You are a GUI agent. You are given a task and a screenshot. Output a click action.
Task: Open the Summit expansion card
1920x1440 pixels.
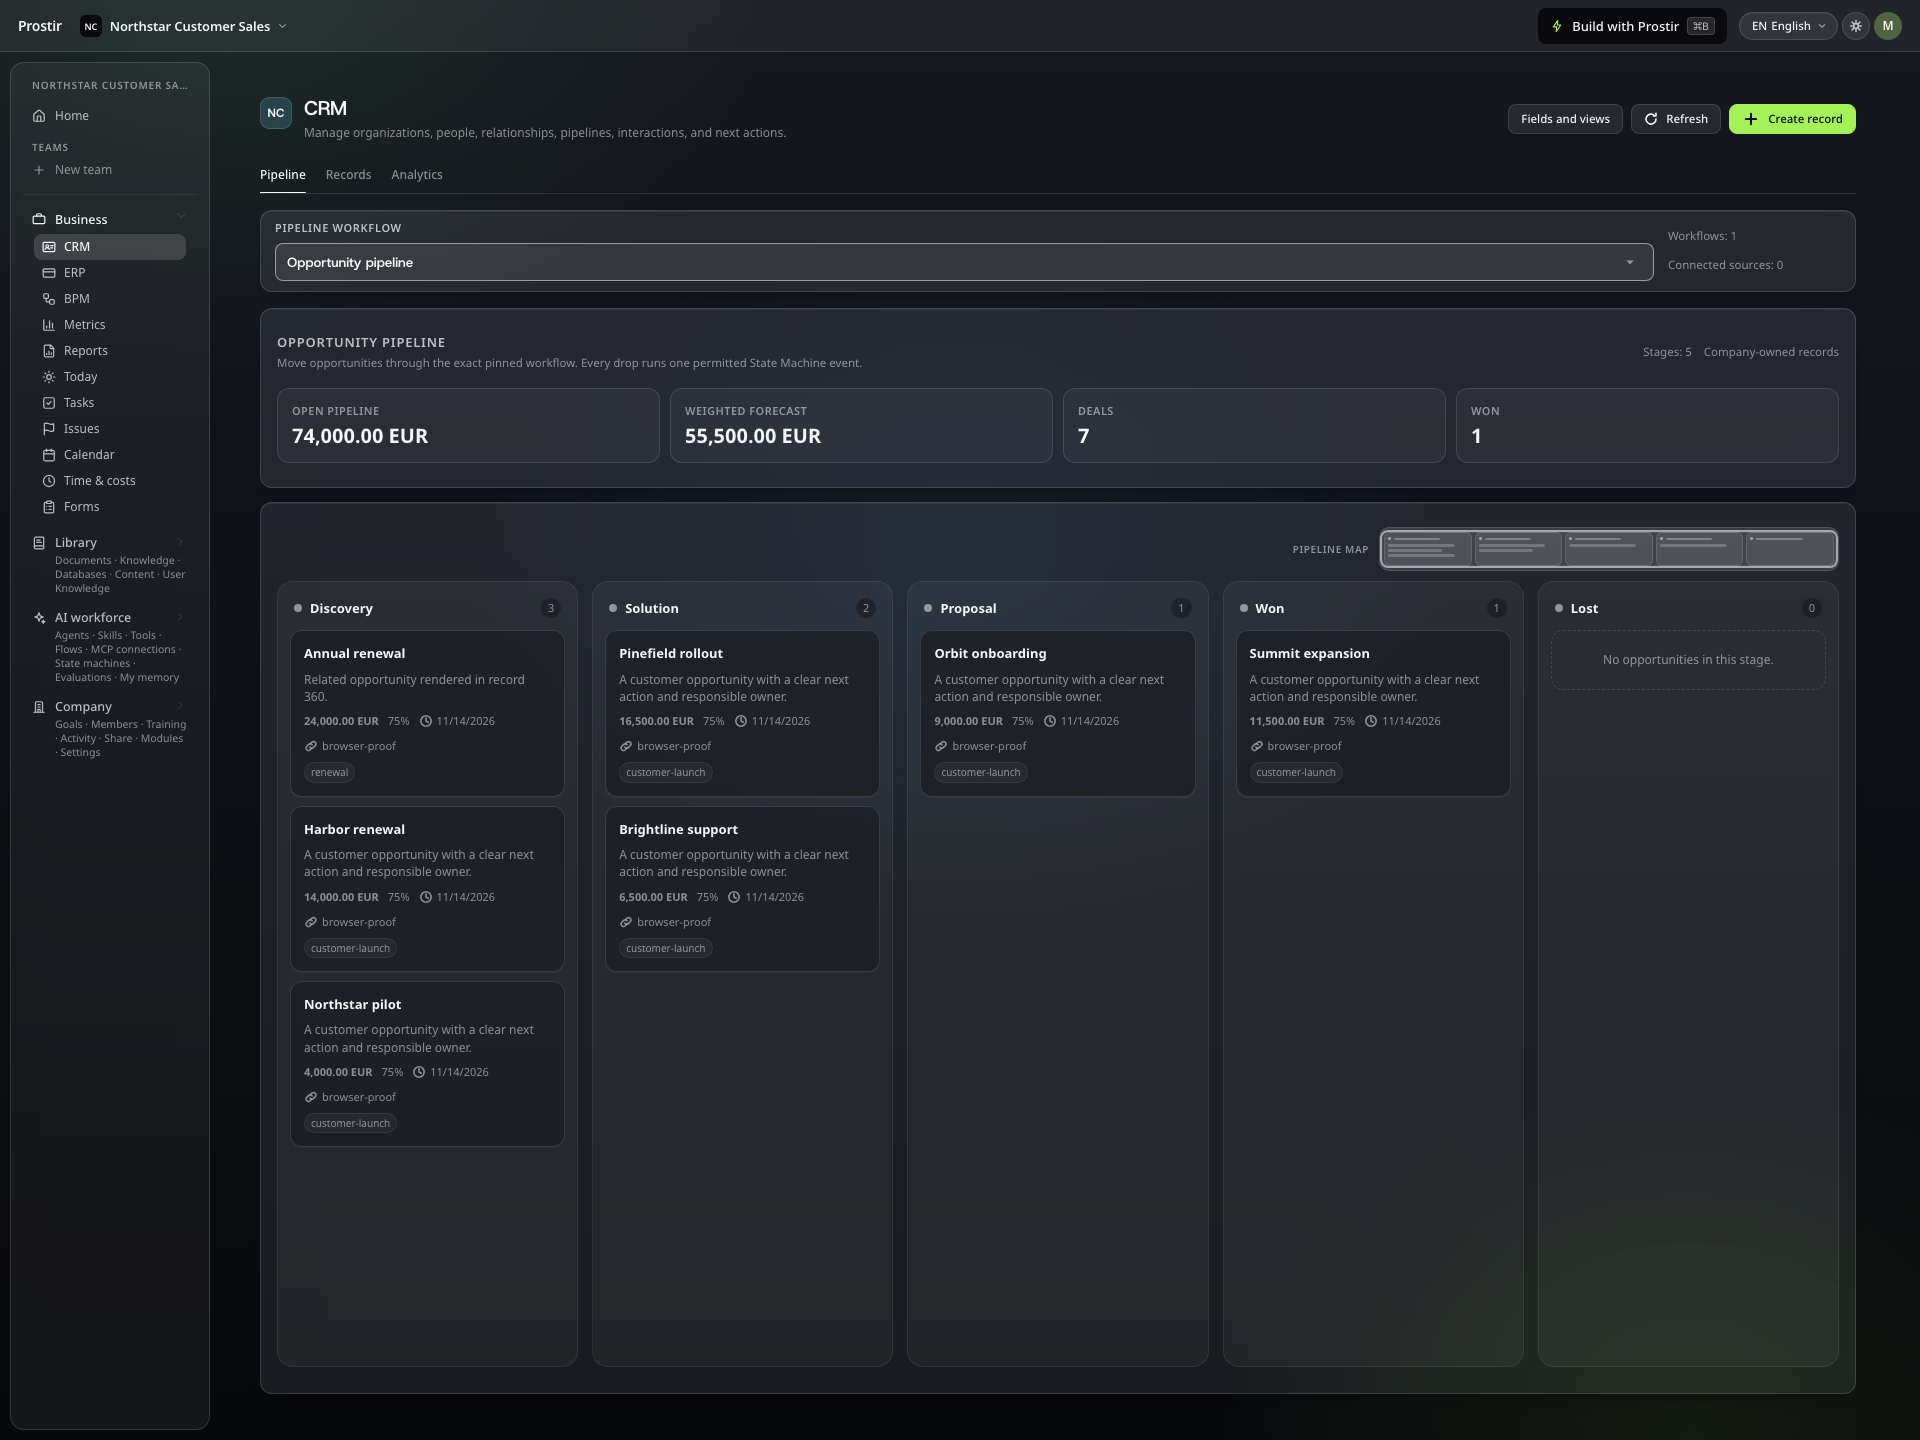pyautogui.click(x=1373, y=713)
